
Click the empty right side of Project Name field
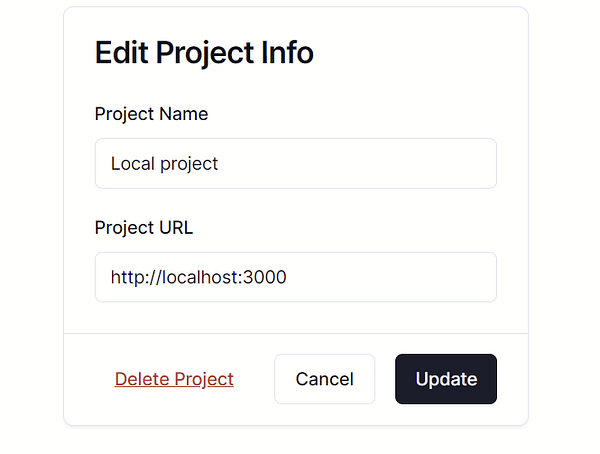click(x=420, y=163)
